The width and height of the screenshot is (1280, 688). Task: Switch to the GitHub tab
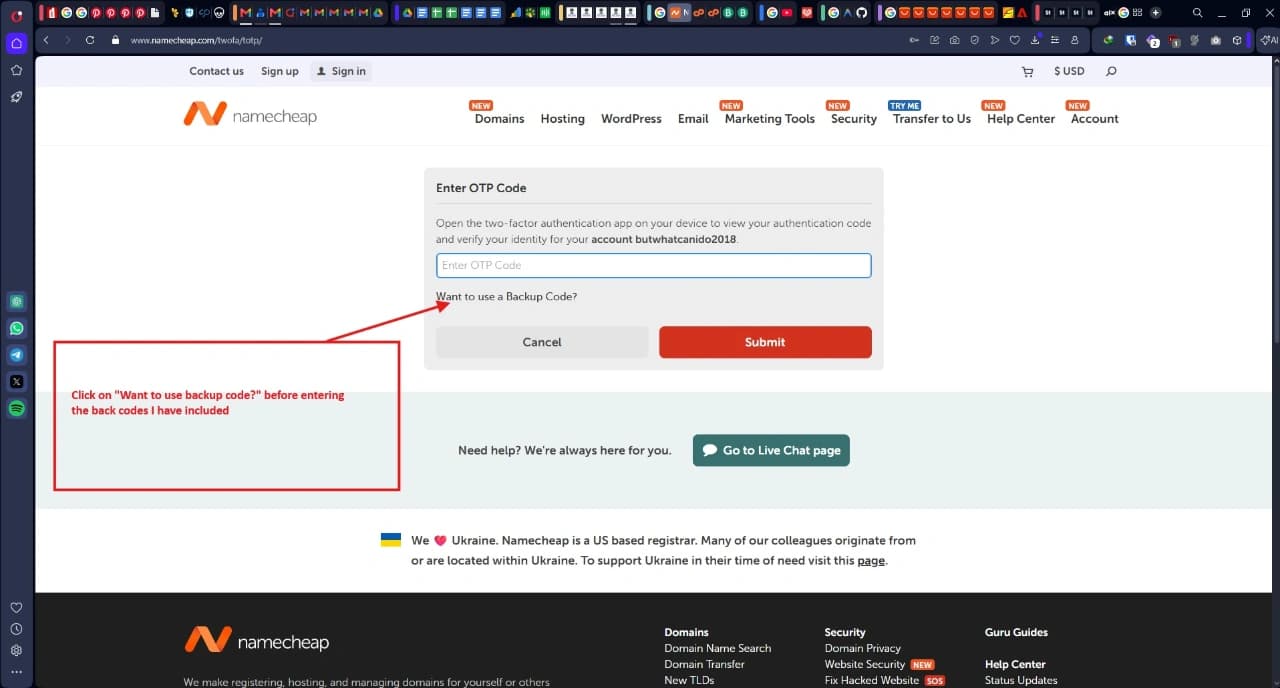point(861,13)
